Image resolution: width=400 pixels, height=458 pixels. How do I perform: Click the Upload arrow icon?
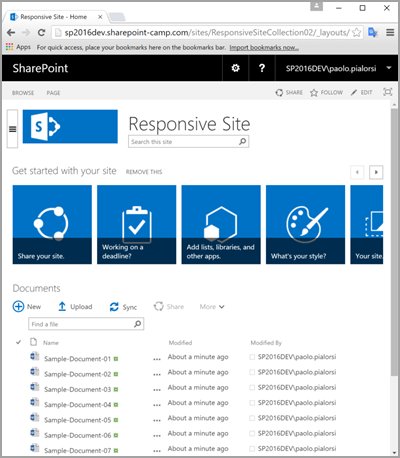[x=62, y=306]
